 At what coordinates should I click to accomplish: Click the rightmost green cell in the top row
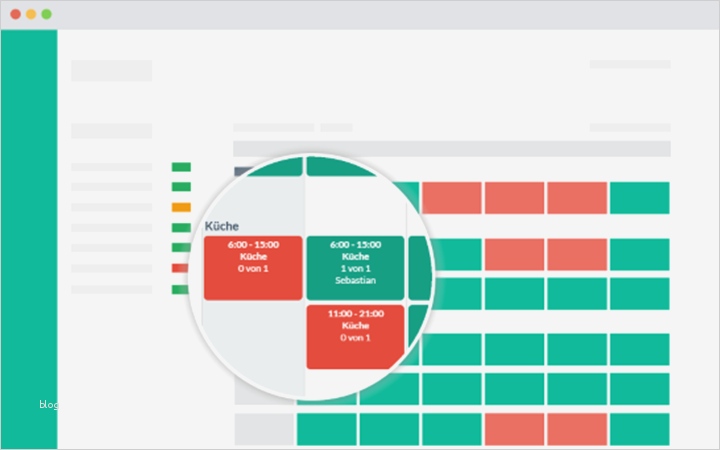(x=639, y=198)
